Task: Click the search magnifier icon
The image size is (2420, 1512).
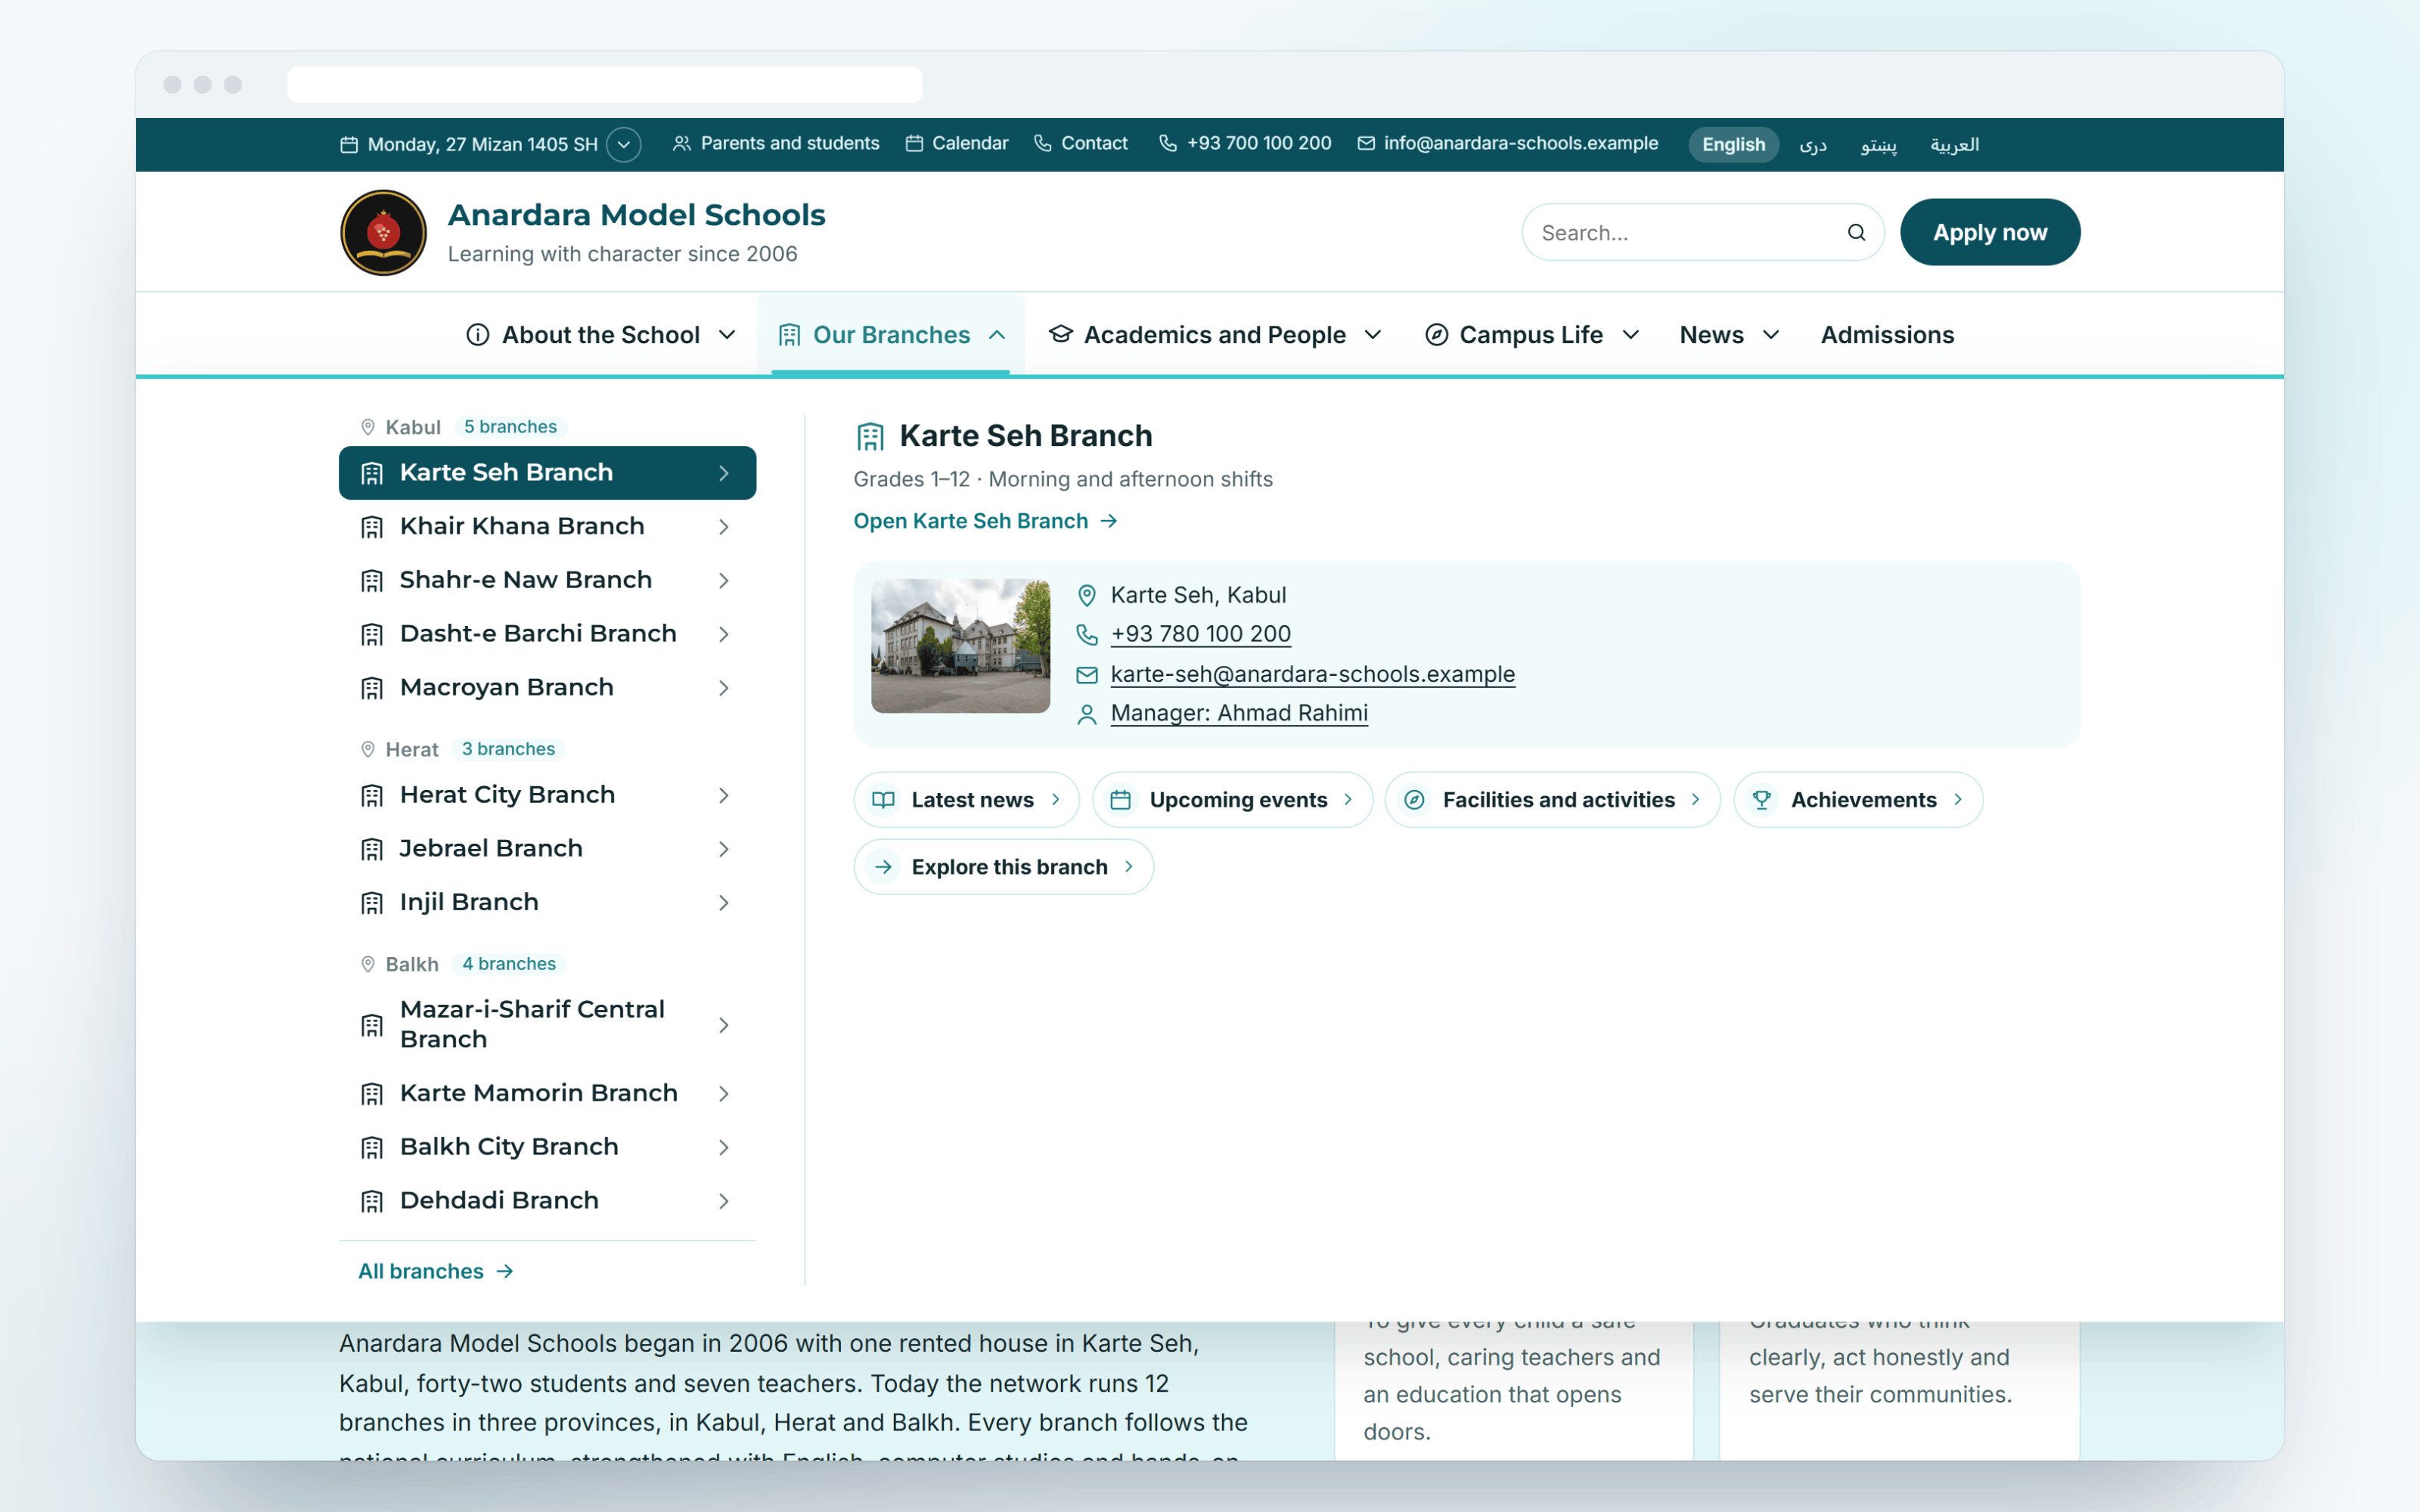Action: point(1856,232)
